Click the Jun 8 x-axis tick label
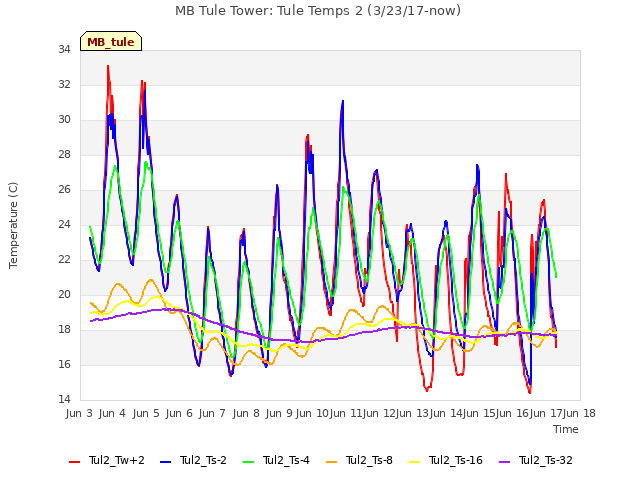Image resolution: width=640 pixels, height=480 pixels. coord(246,413)
